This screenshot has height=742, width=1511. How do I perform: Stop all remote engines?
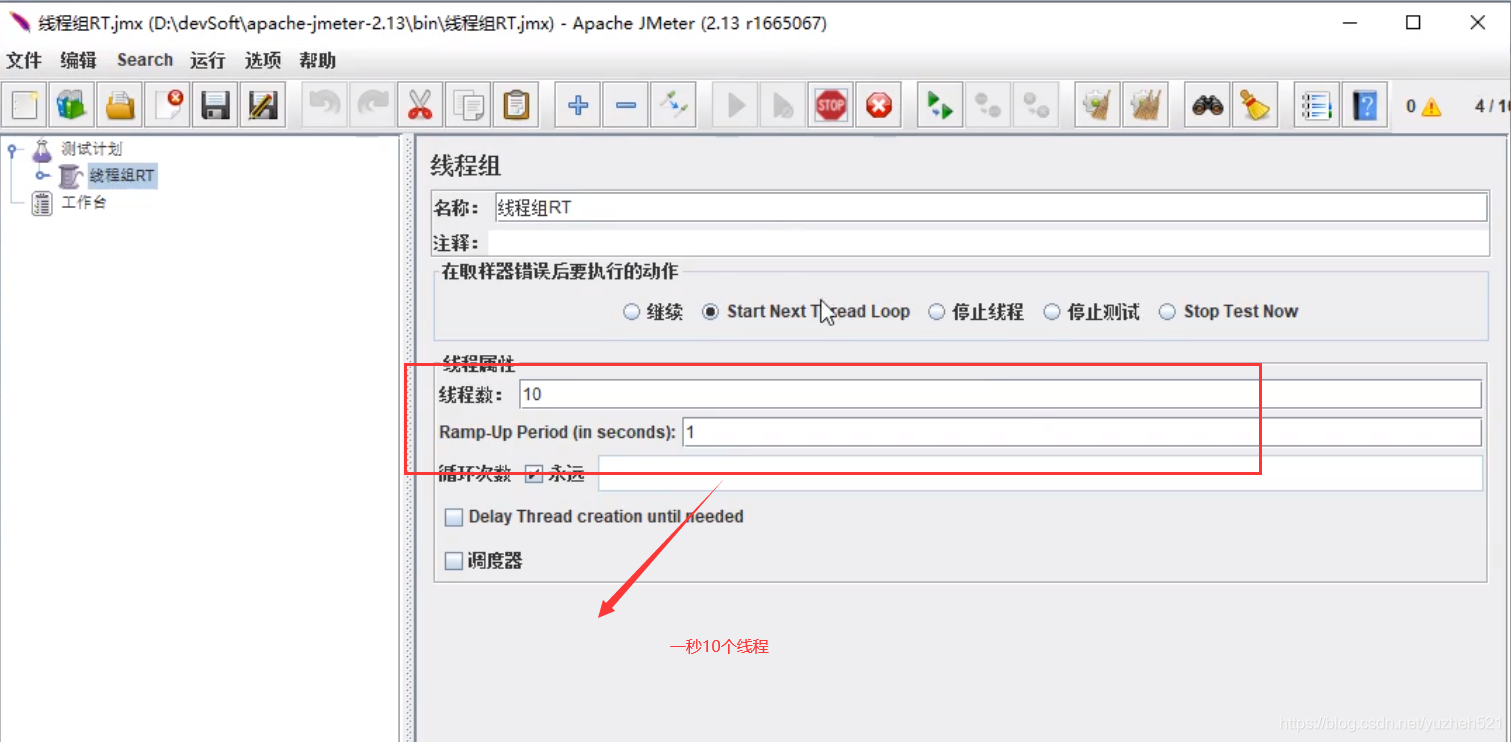coord(988,104)
